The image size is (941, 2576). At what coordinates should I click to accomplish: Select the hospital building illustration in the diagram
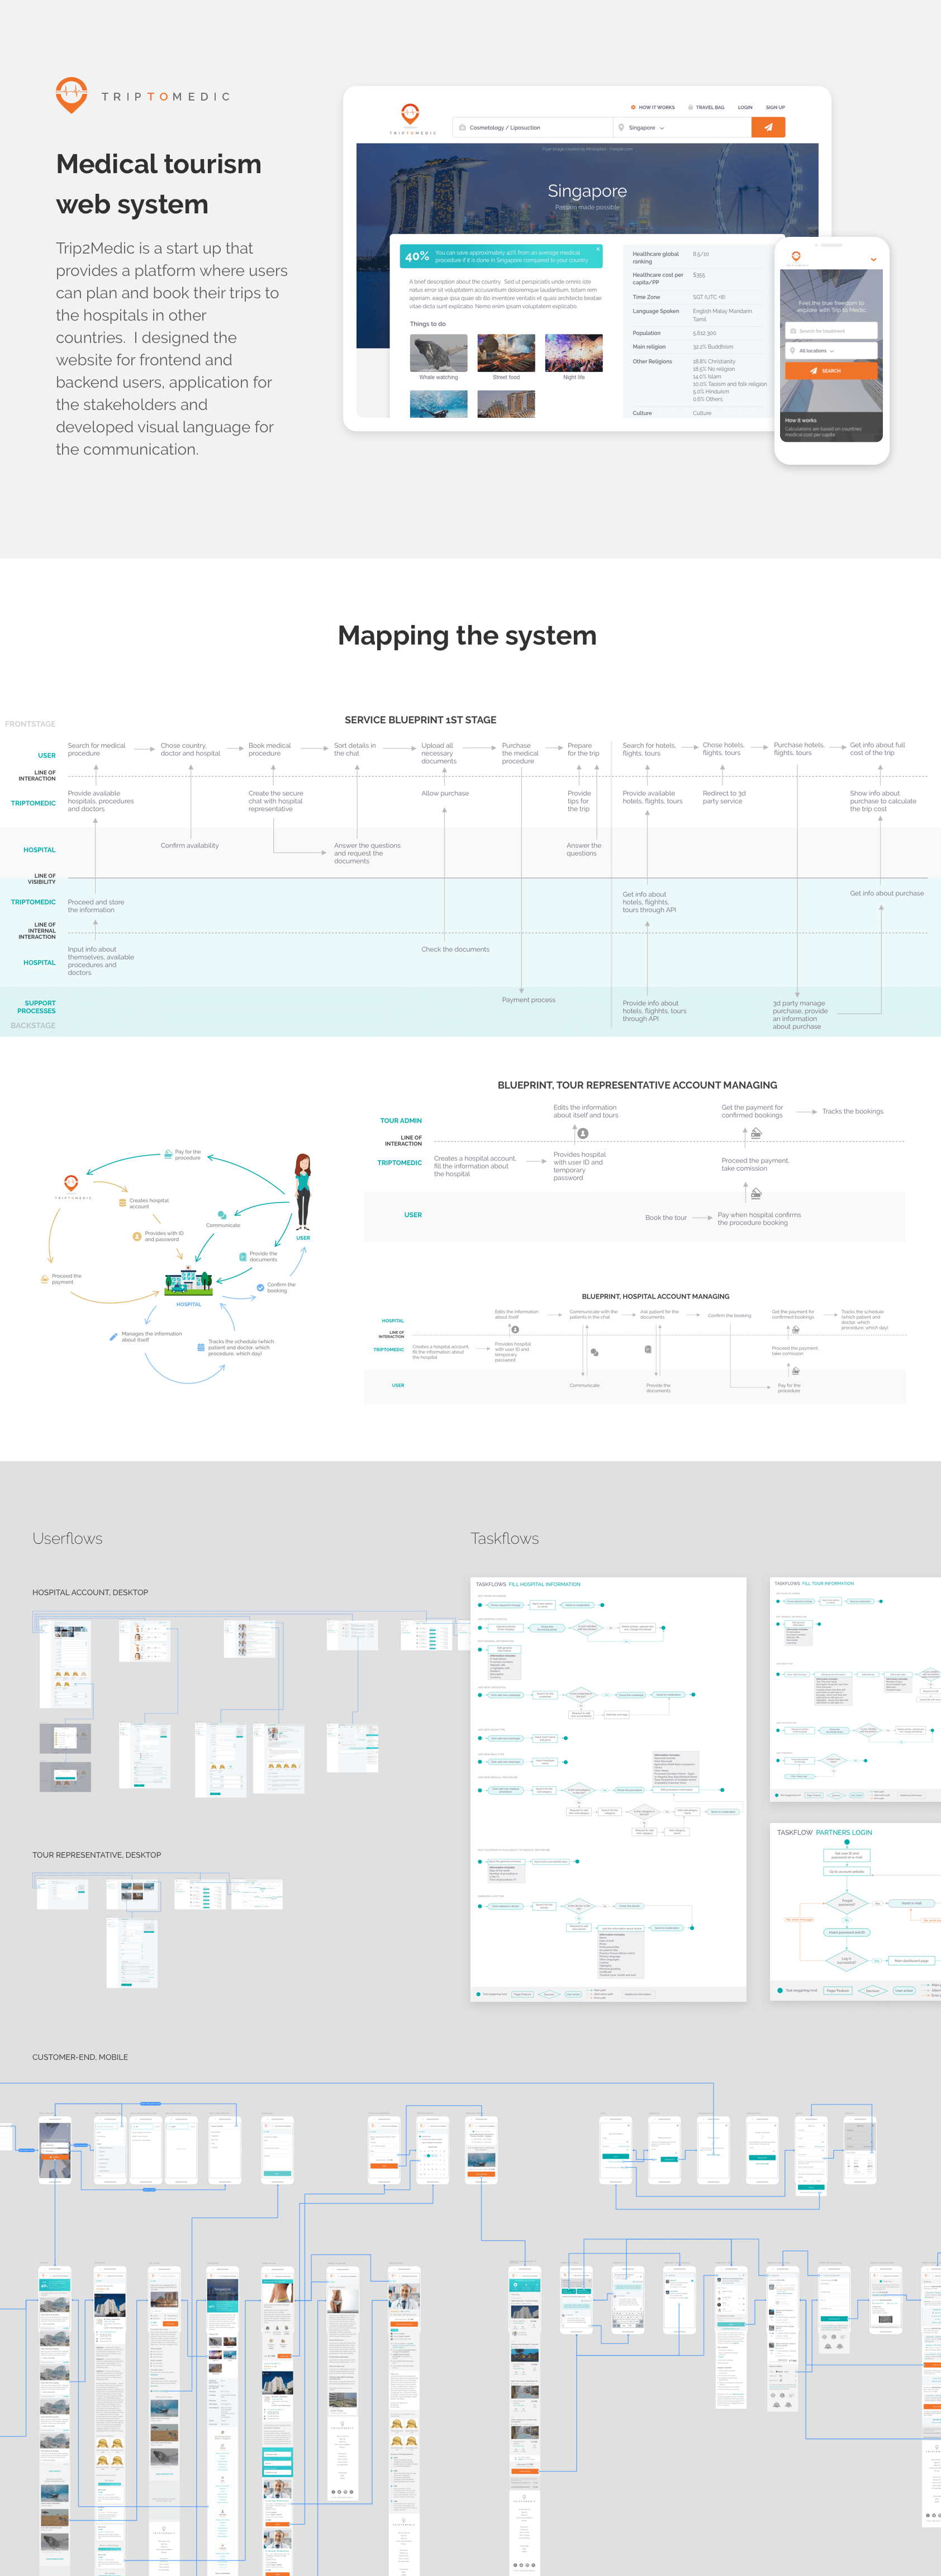tap(188, 1281)
